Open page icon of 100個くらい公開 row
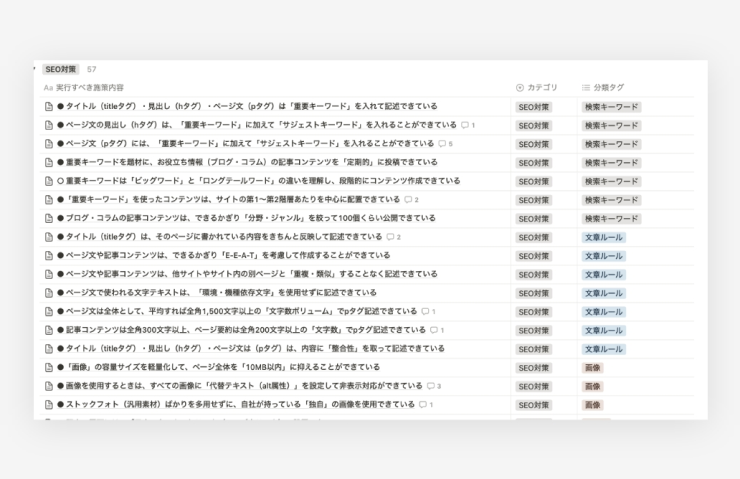Viewport: 740px width, 479px height. 49,218
